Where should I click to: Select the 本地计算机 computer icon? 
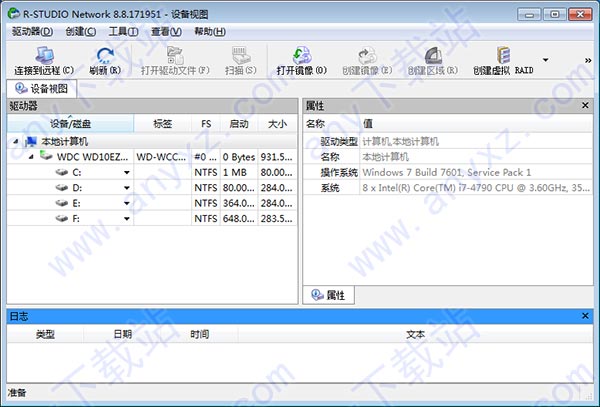point(31,142)
